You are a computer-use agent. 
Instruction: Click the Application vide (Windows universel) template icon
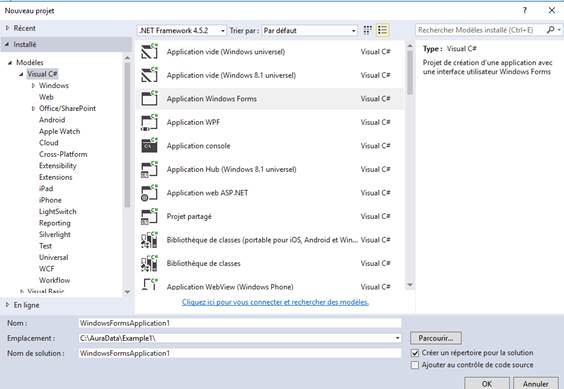pos(149,51)
